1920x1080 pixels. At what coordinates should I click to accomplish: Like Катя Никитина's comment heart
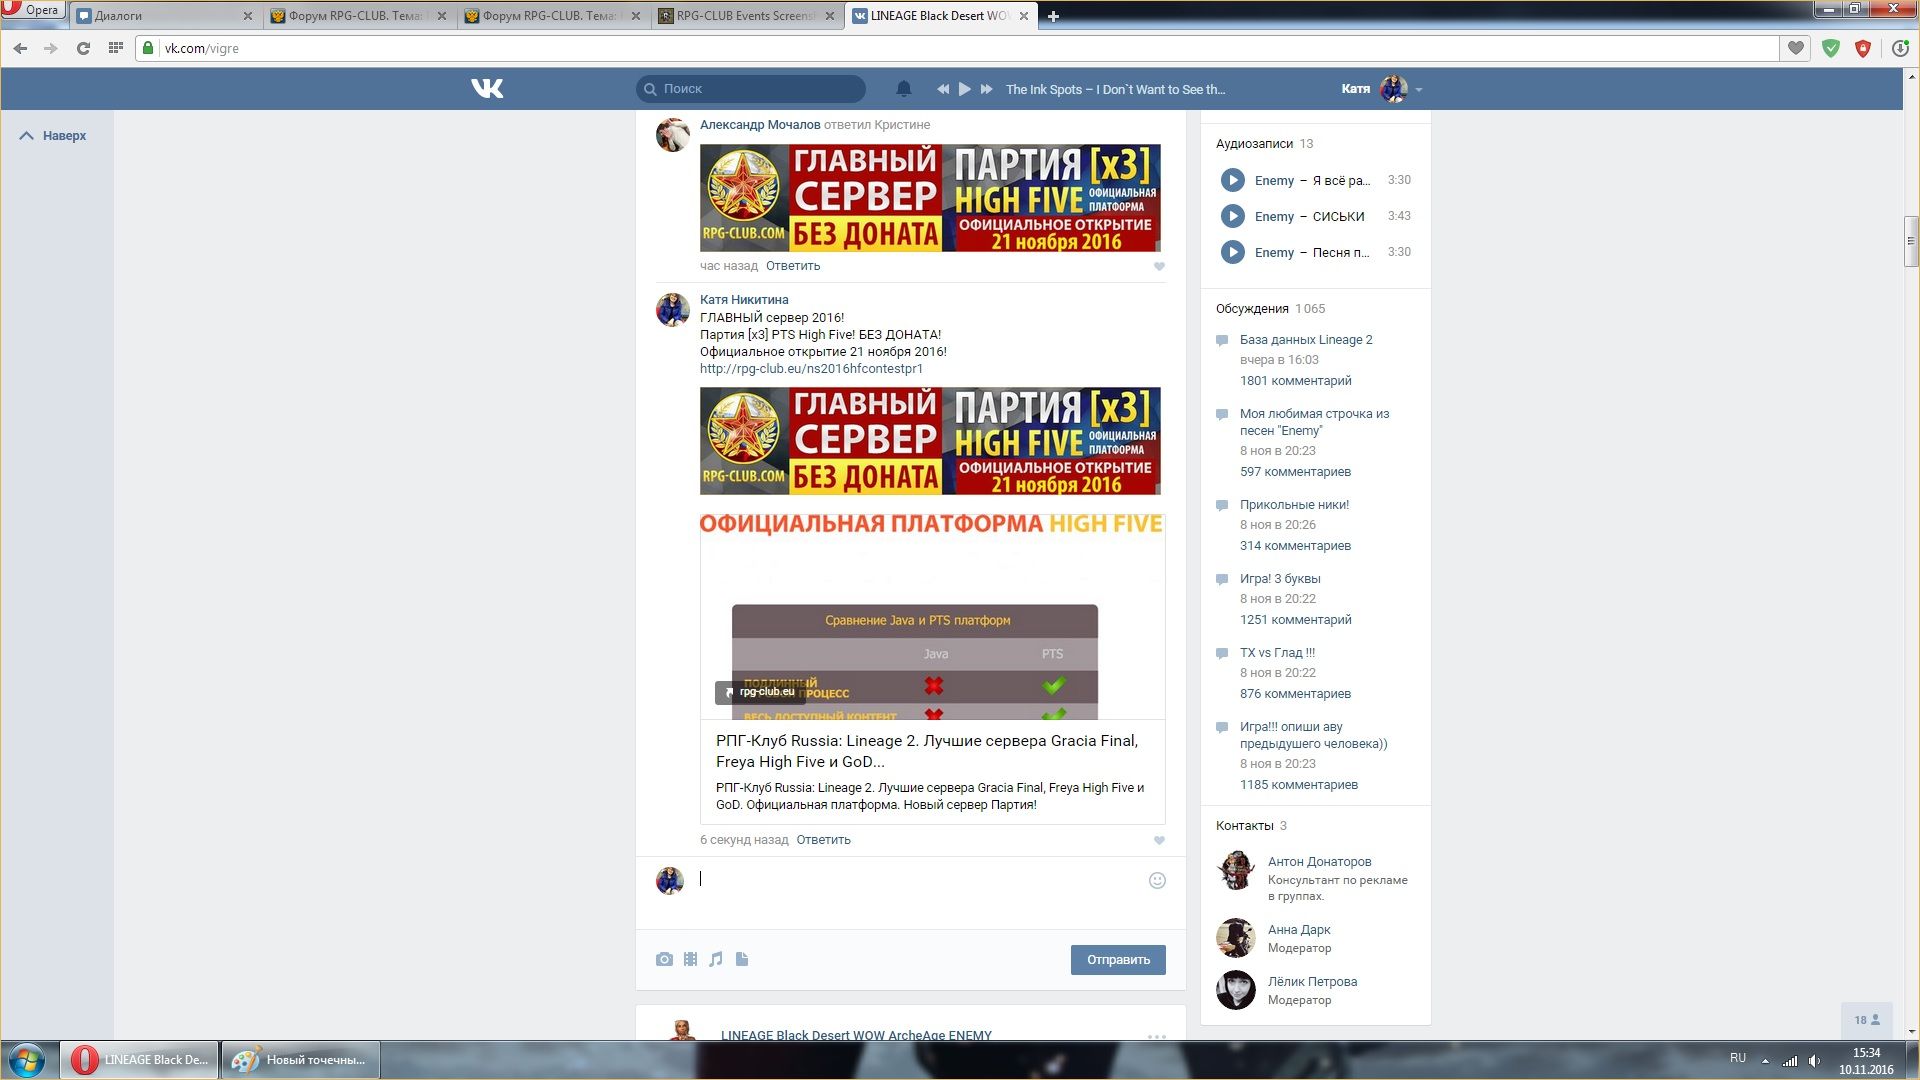[1159, 841]
